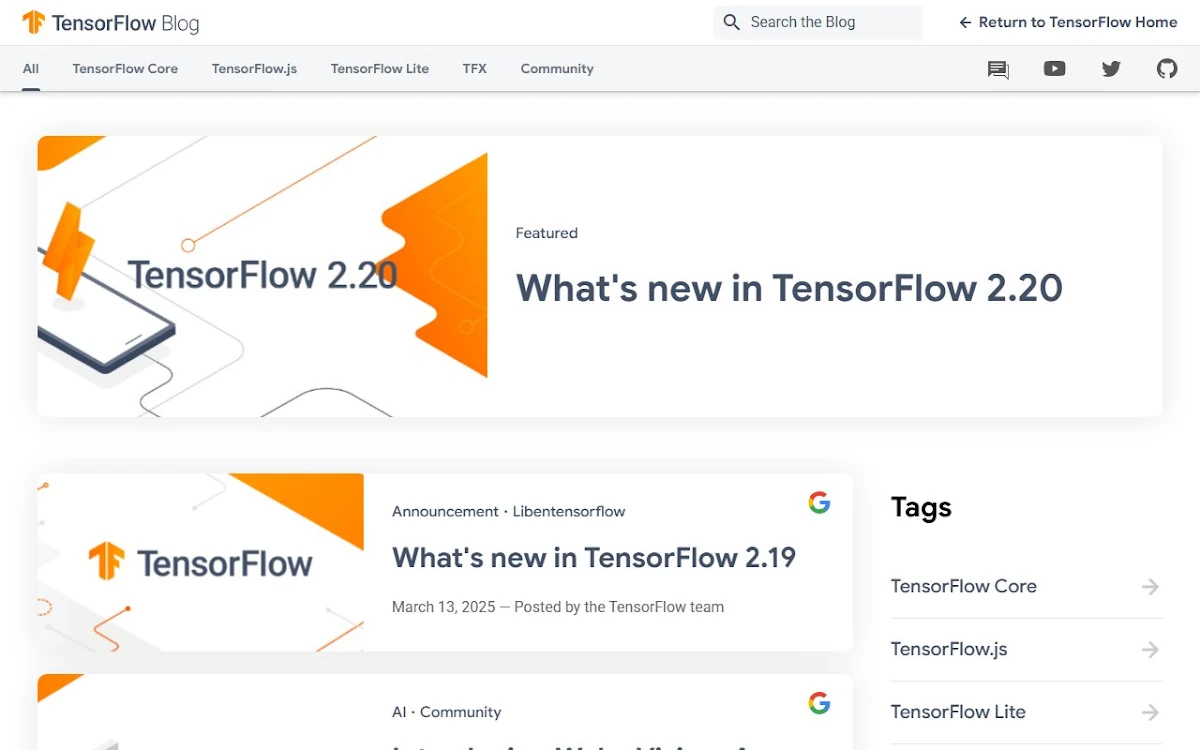Go to the TensorFlow Lite tab
The width and height of the screenshot is (1200, 750).
[380, 69]
